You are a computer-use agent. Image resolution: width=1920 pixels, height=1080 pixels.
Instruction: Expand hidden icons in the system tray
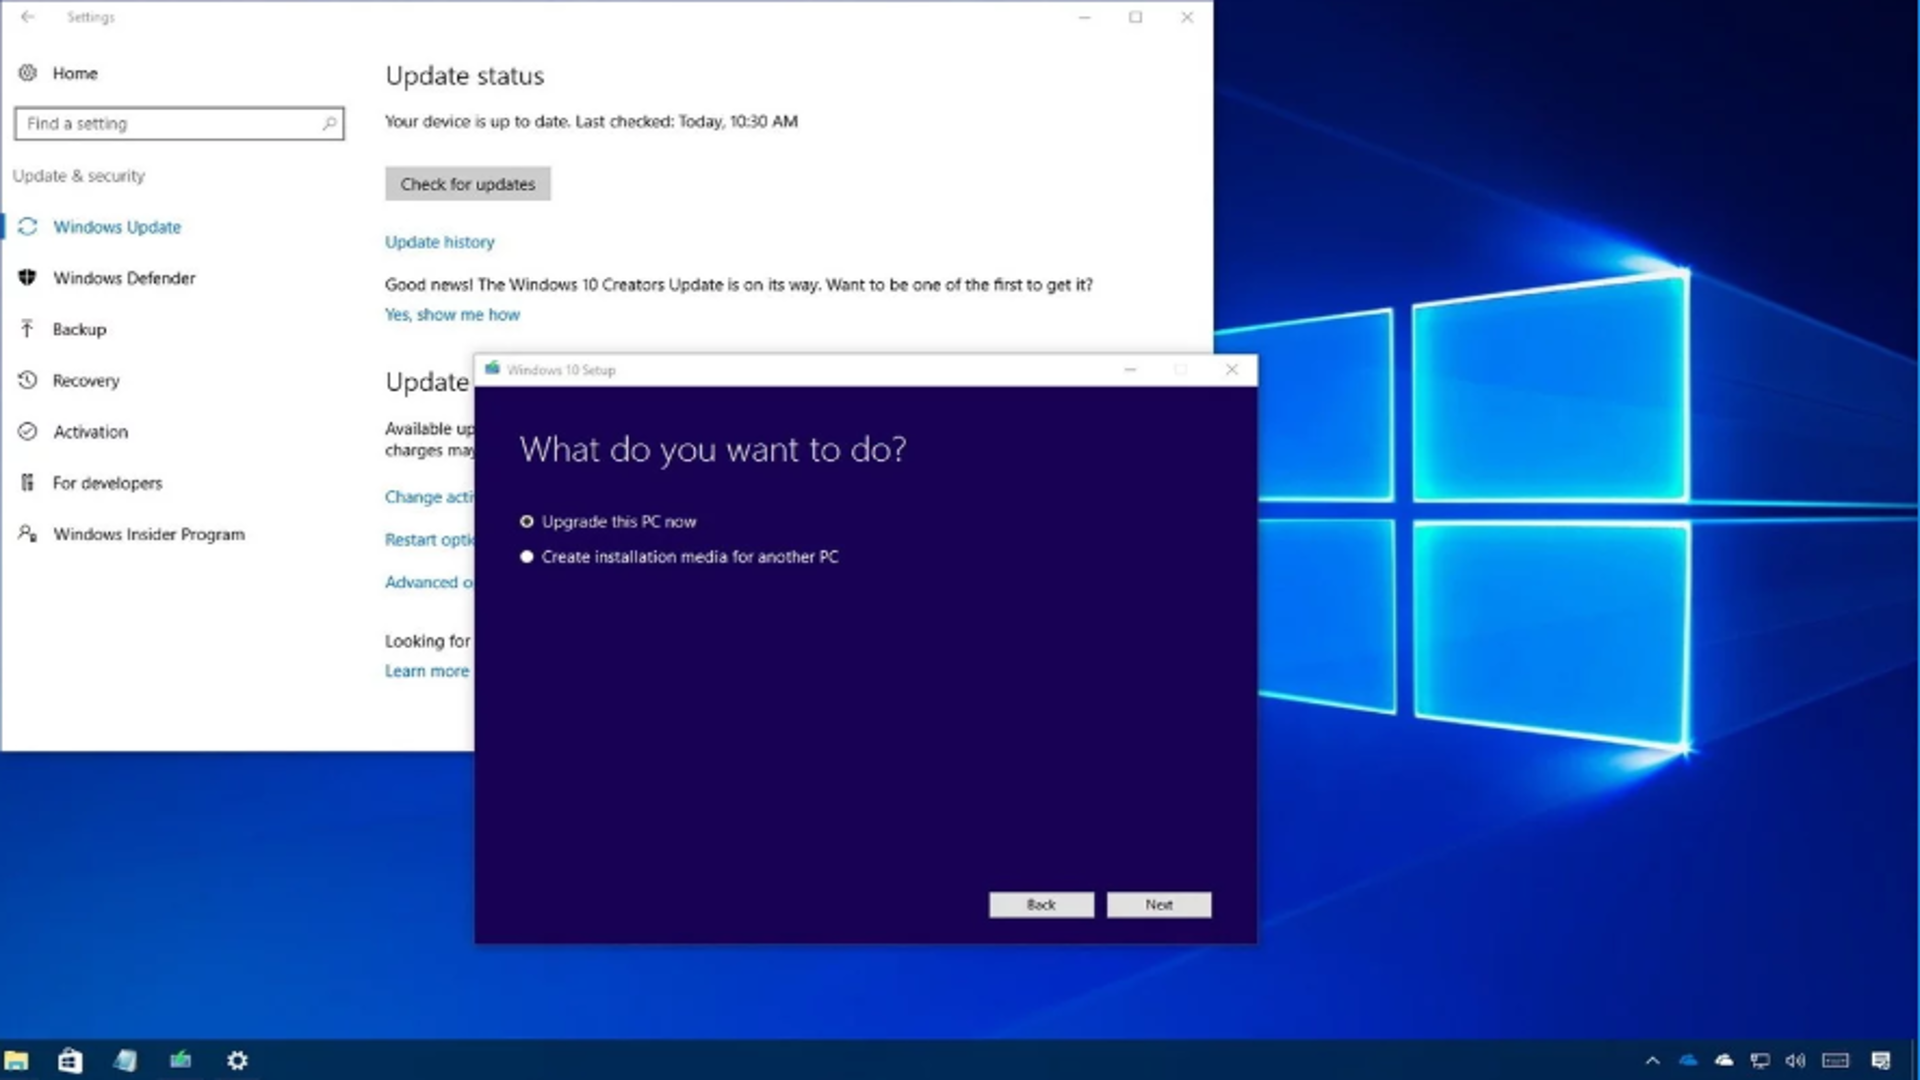[x=1653, y=1060]
